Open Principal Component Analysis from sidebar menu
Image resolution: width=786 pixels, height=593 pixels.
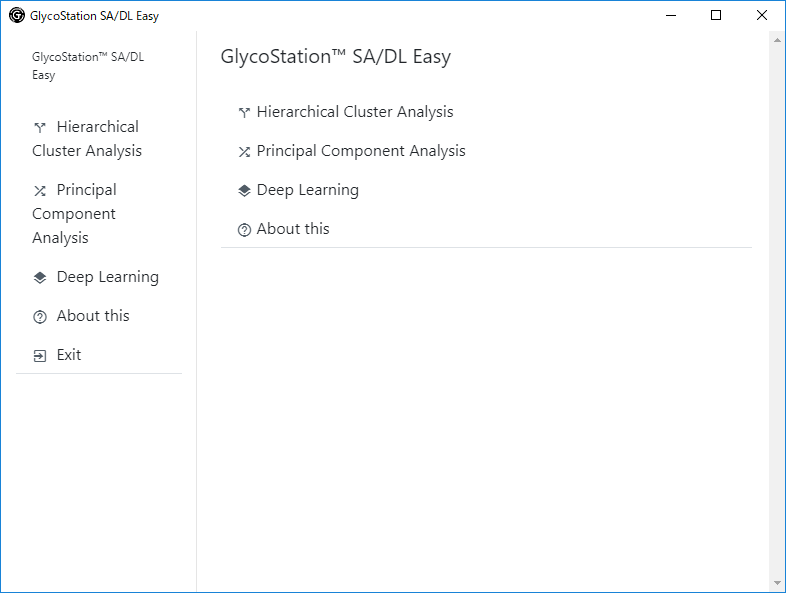74,214
